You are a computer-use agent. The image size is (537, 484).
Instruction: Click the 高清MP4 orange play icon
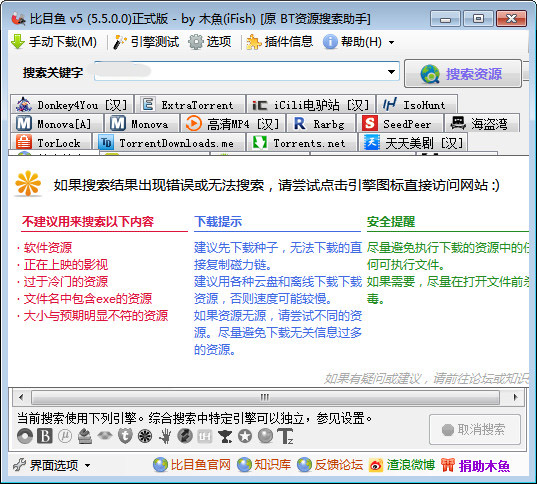194,123
